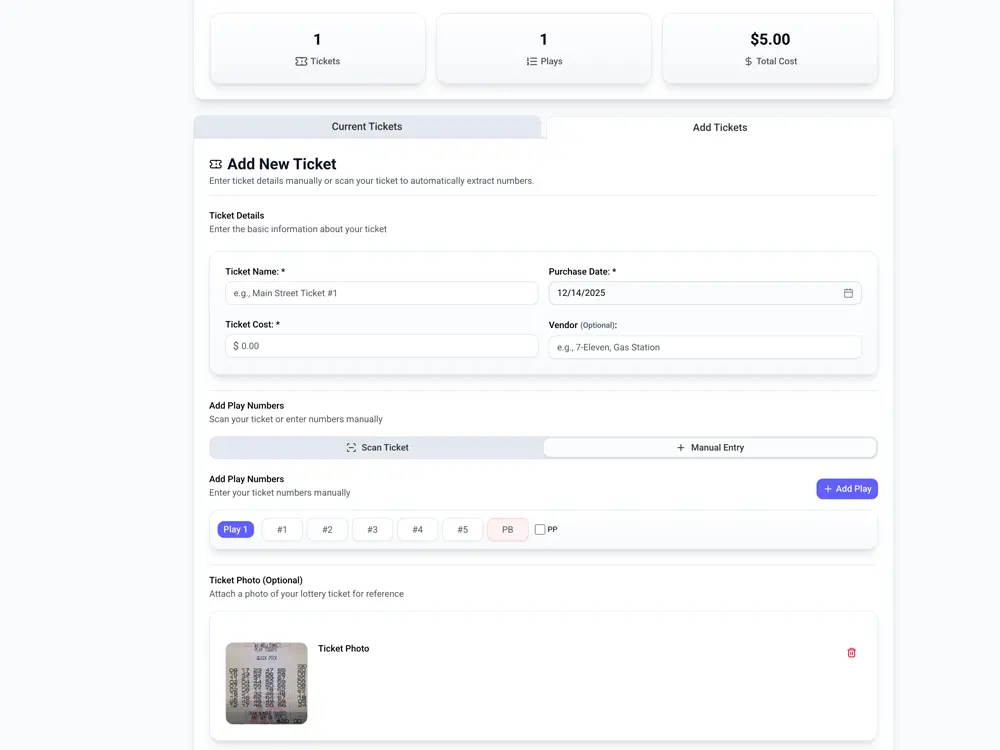The height and width of the screenshot is (750, 1000).
Task: Select the #1 number box
Action: pyautogui.click(x=282, y=530)
